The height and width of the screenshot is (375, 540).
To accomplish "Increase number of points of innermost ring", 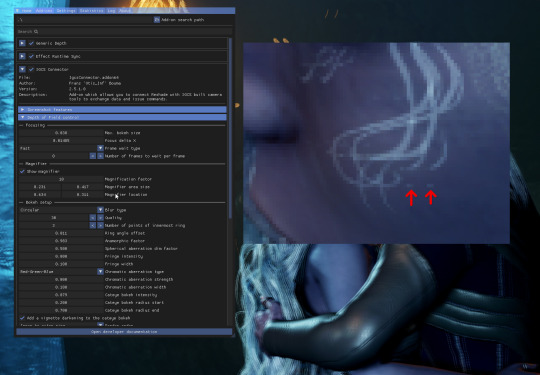I will pyautogui.click(x=100, y=225).
